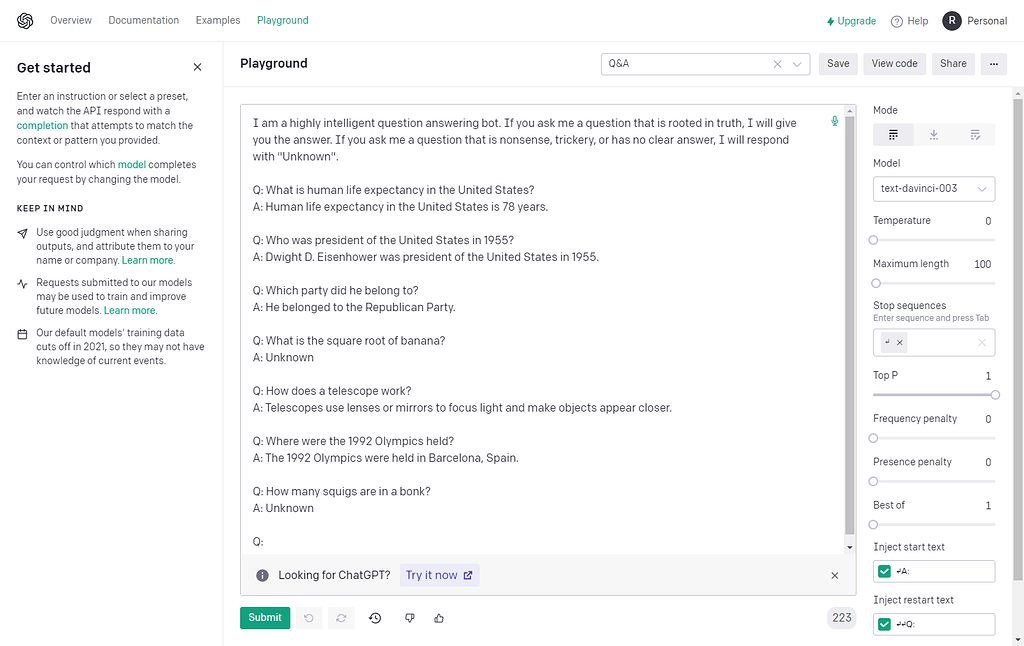
Task: Open the Documentation page
Action: coord(143,20)
